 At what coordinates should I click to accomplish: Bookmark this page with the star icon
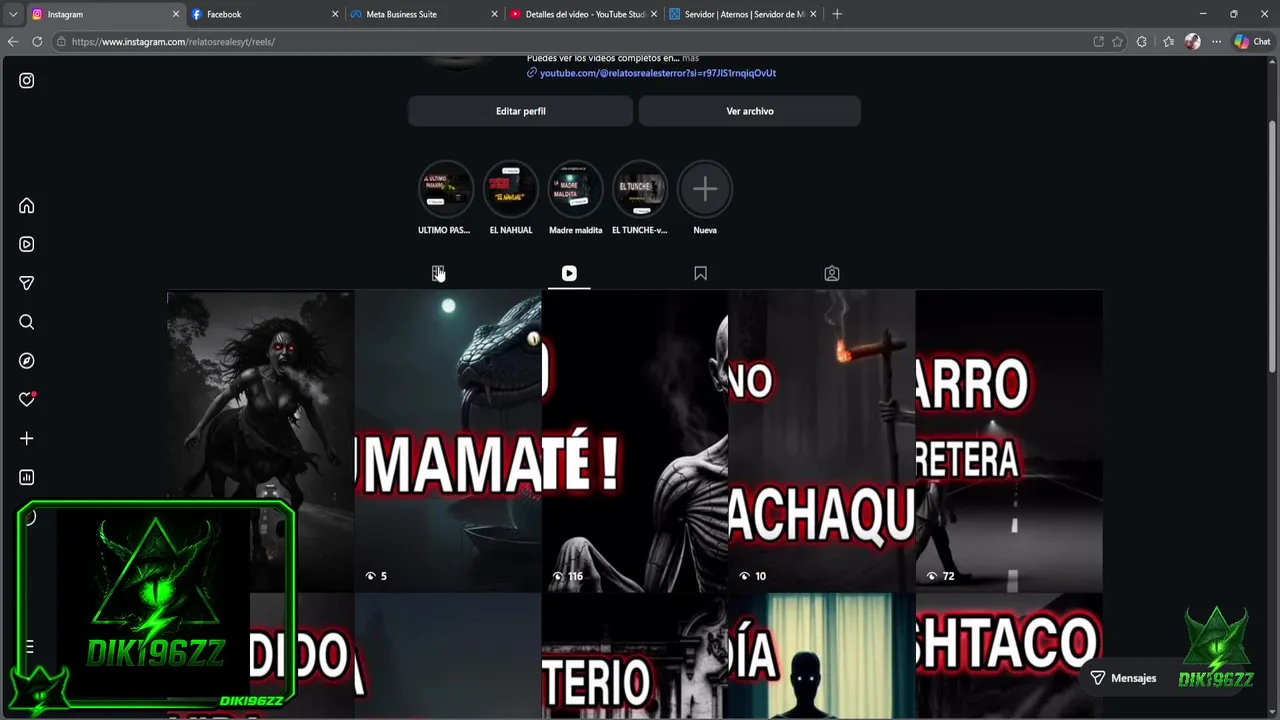coord(1117,42)
